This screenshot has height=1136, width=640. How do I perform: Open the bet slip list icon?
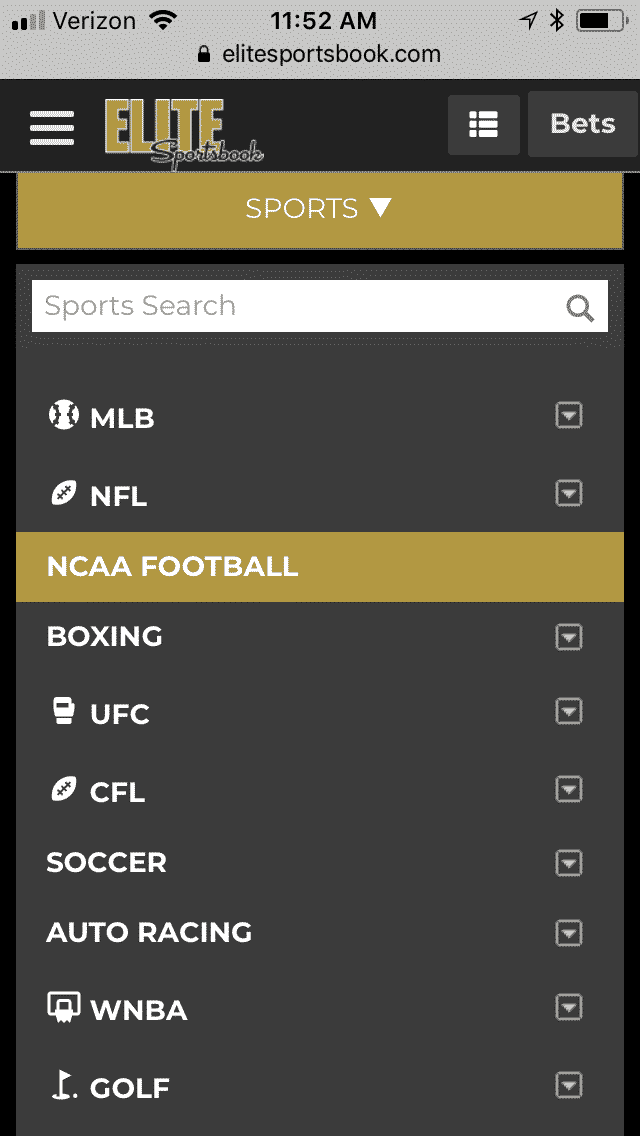(484, 124)
